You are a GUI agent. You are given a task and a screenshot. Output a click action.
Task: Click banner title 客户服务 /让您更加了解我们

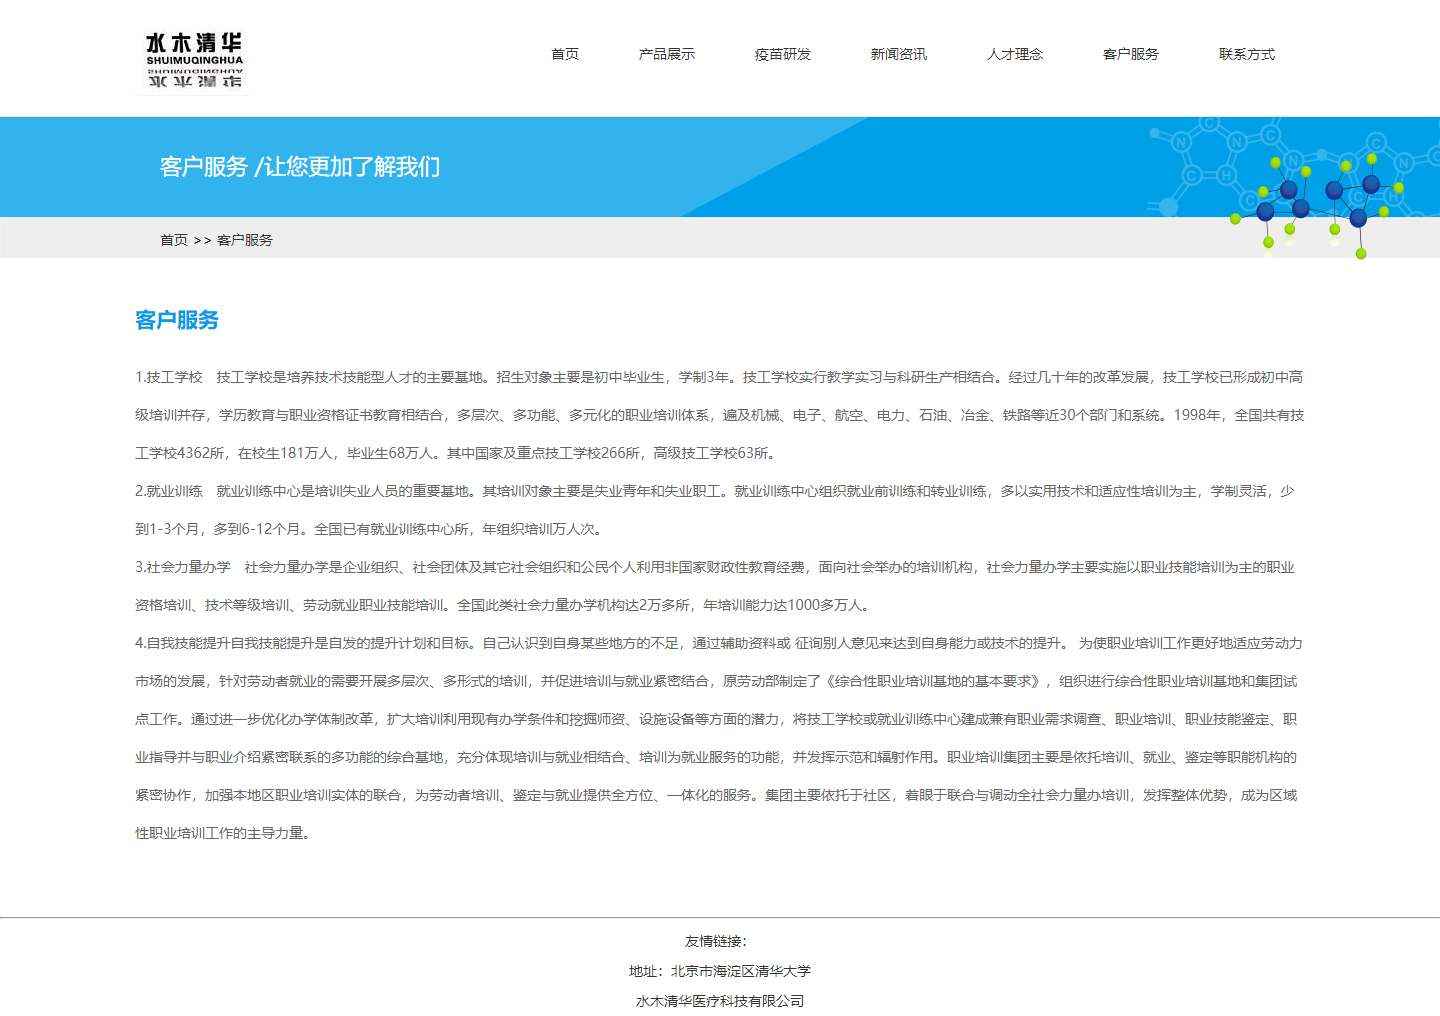299,167
